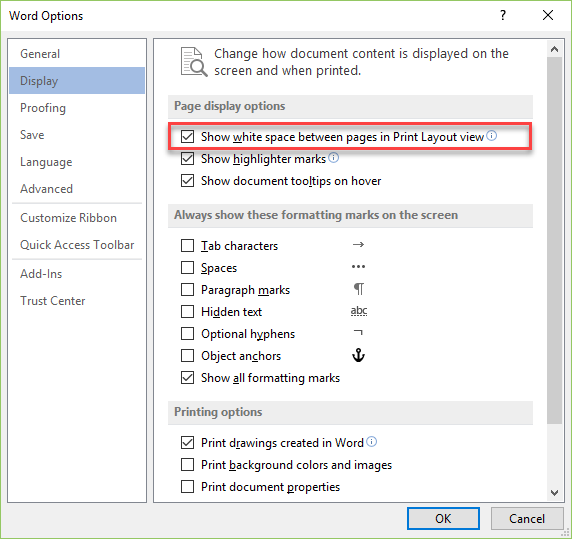Close the Word Options dialog
The image size is (572, 539).
click(x=548, y=15)
